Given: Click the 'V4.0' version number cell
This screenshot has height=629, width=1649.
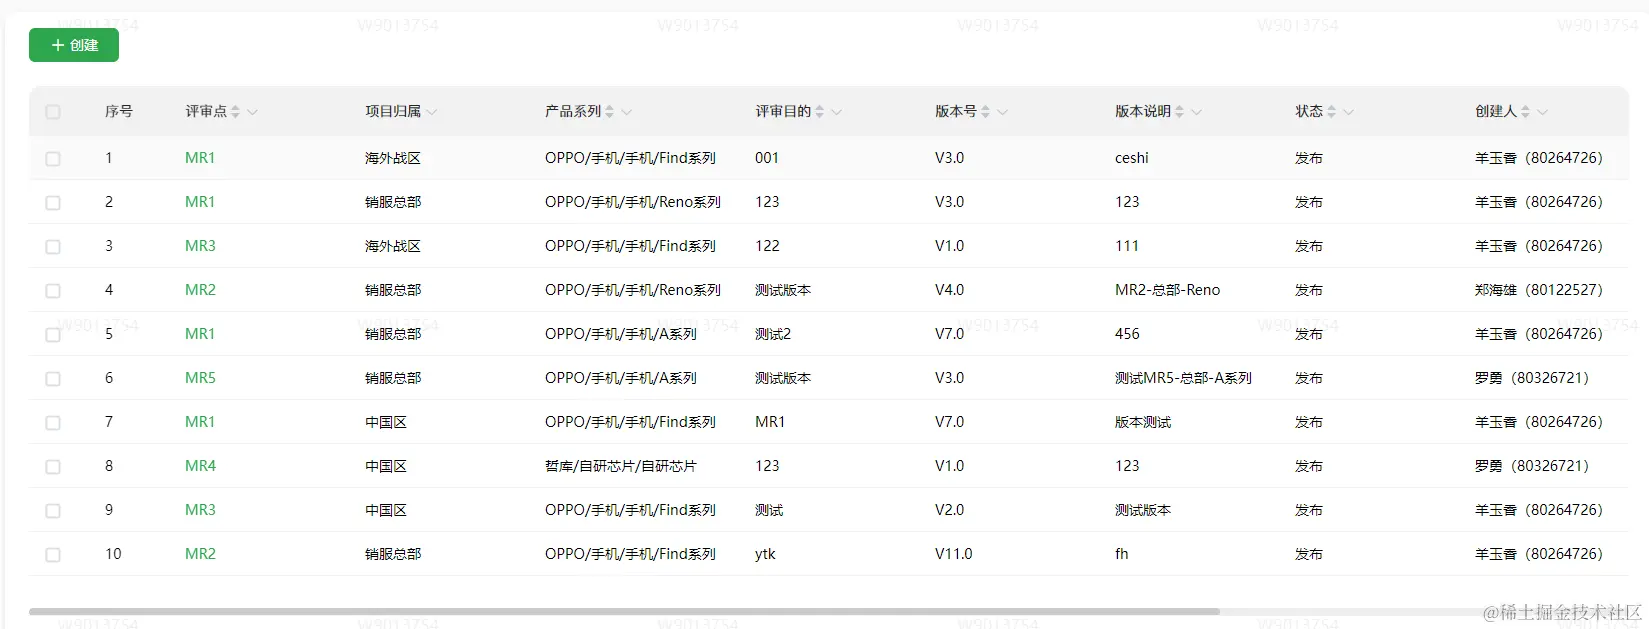Looking at the screenshot, I should tap(950, 290).
